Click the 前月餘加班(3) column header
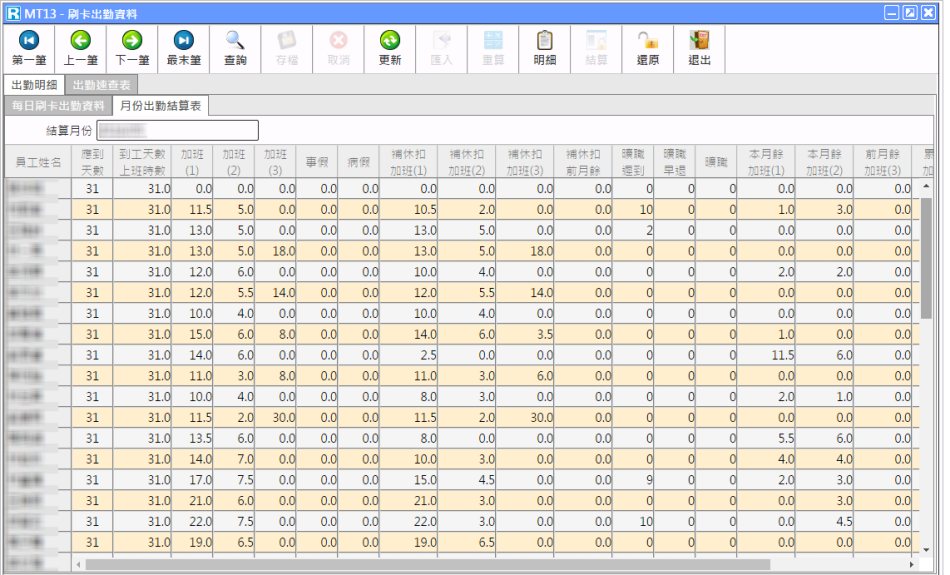 click(x=882, y=162)
